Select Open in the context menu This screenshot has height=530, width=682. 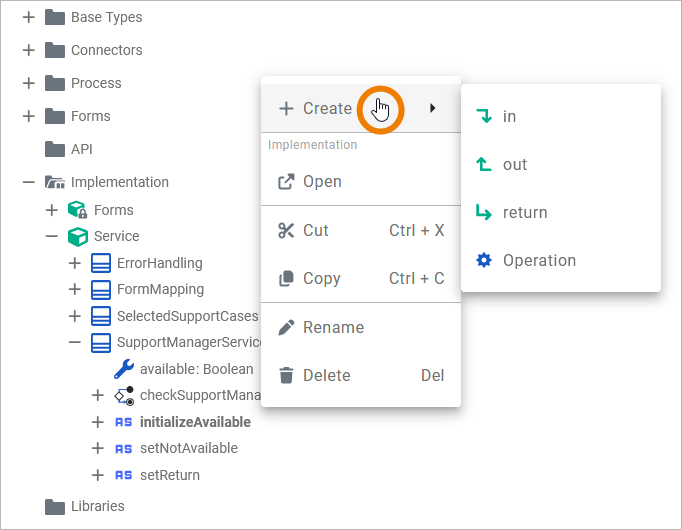(x=322, y=181)
